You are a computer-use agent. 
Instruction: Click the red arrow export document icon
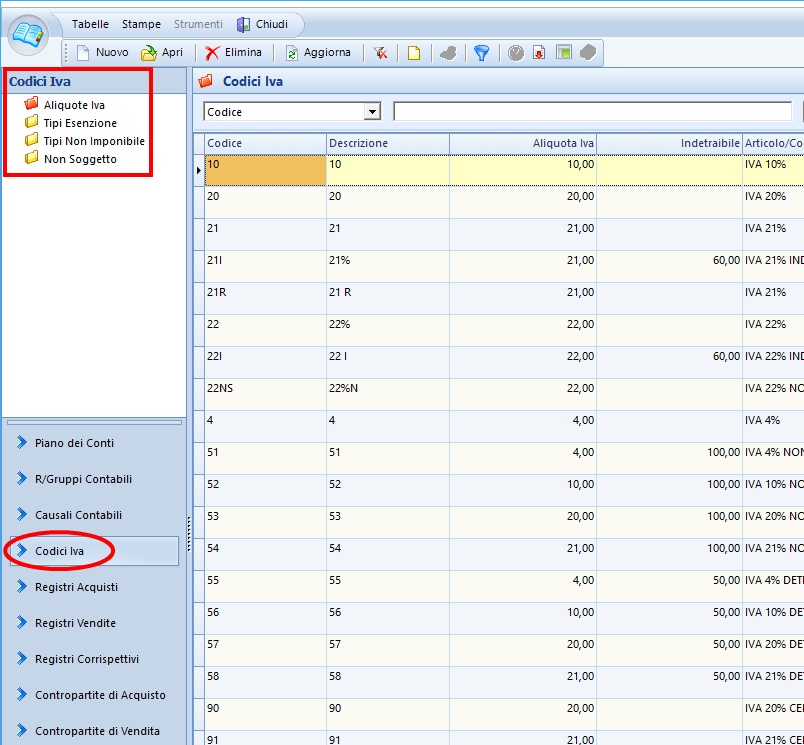click(539, 53)
